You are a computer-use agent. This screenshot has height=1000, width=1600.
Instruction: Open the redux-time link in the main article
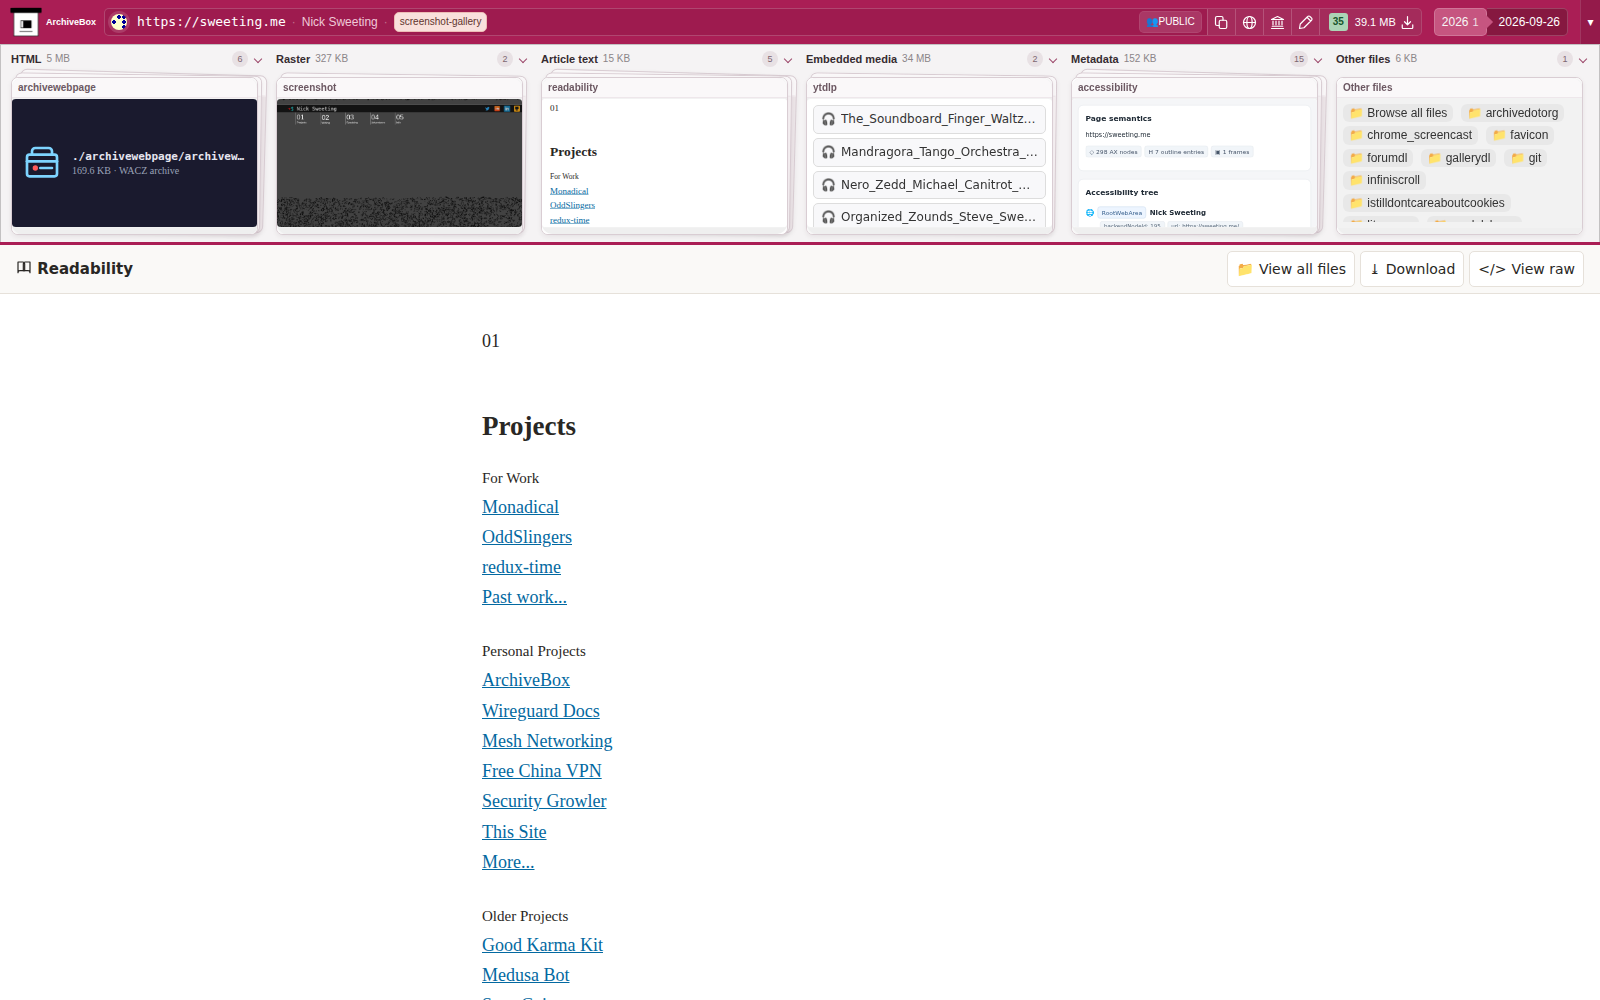point(521,567)
